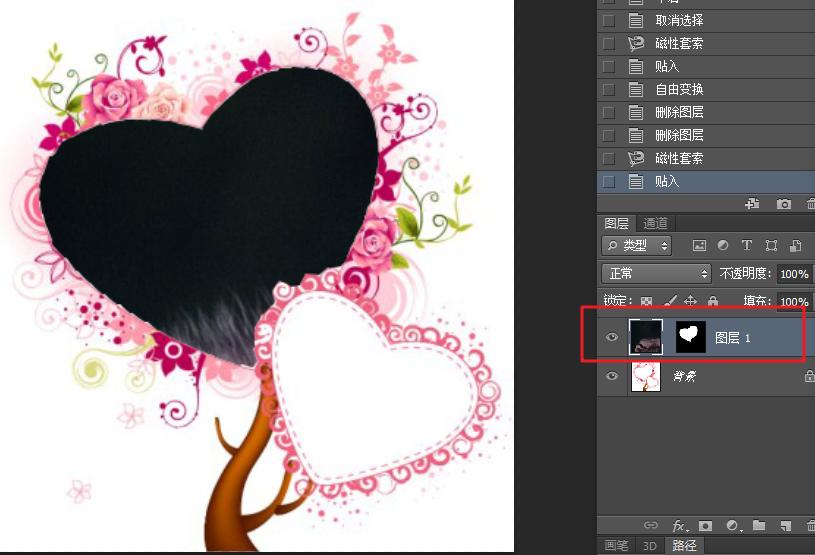Viewport: 815px width, 555px height.
Task: Open the 路径 tab
Action: [x=684, y=546]
